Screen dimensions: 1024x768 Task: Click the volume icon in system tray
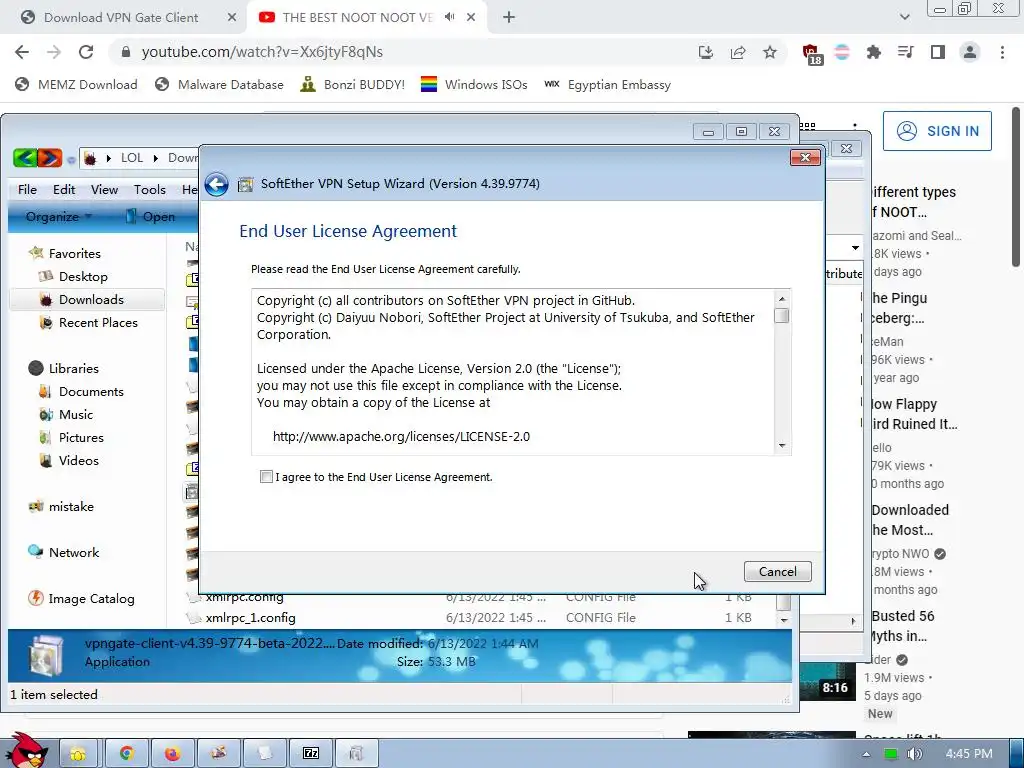coord(914,754)
